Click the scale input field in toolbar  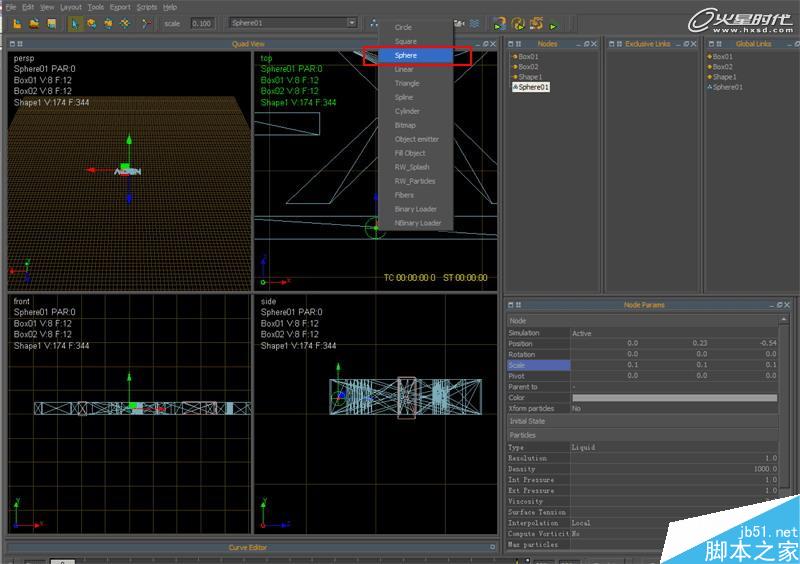coord(201,23)
